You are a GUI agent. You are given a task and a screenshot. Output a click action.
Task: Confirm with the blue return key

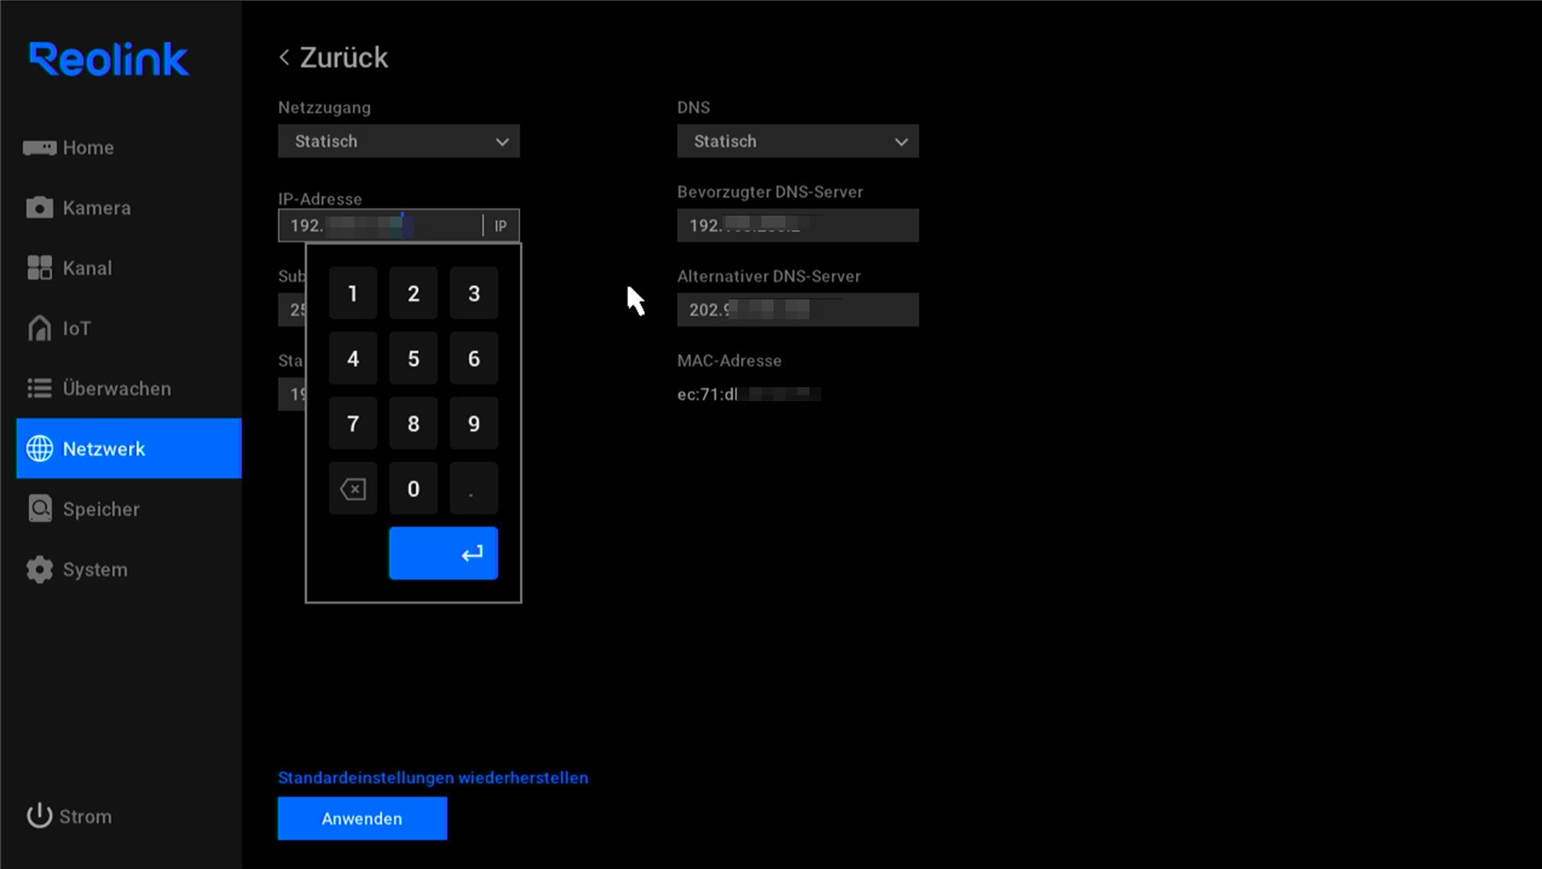443,553
